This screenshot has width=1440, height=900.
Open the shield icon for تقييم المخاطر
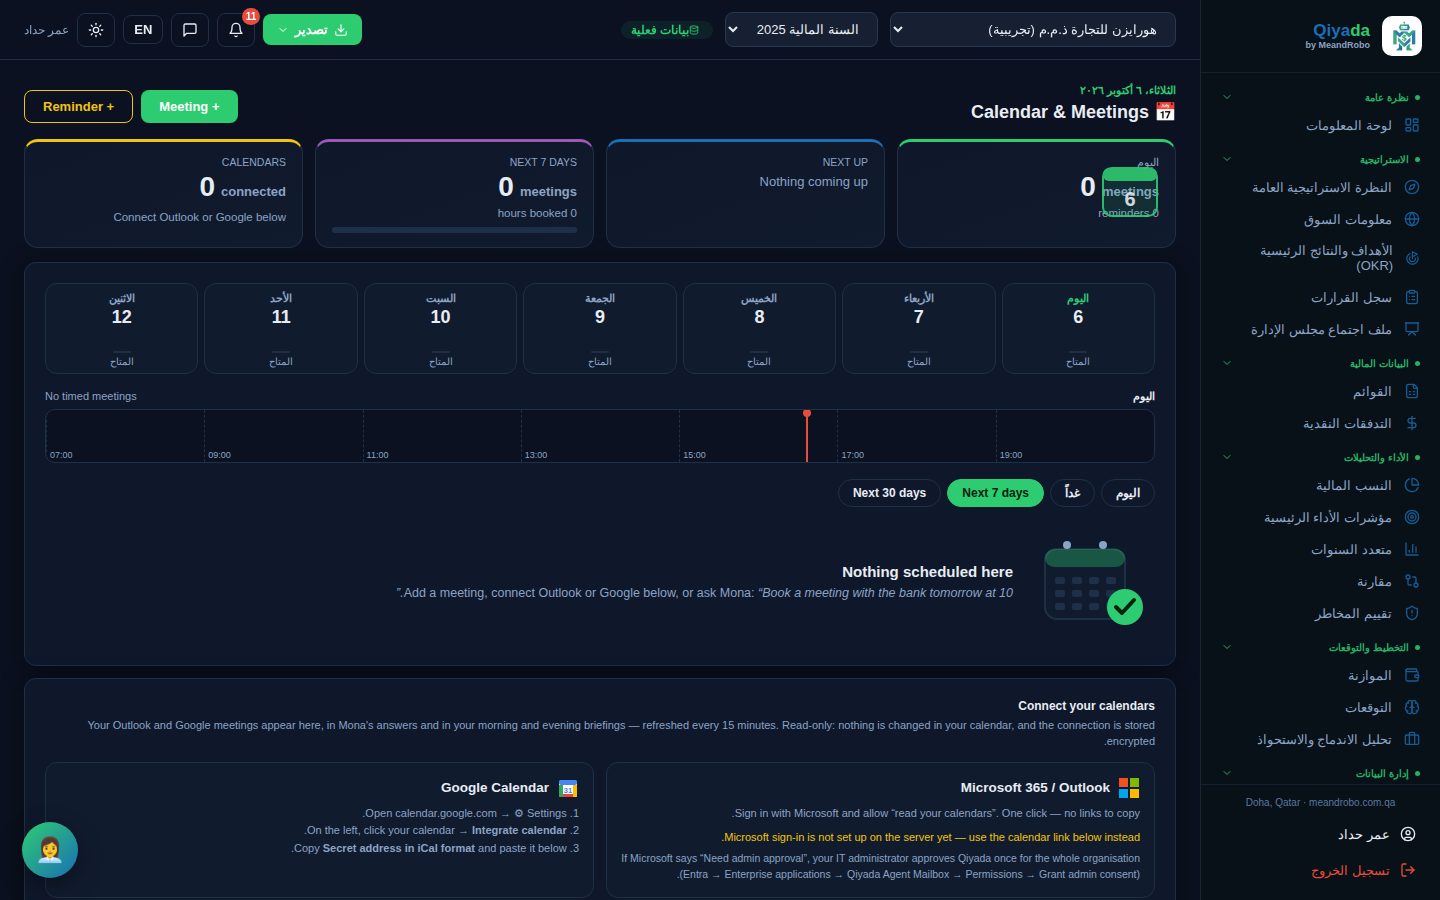(x=1412, y=613)
